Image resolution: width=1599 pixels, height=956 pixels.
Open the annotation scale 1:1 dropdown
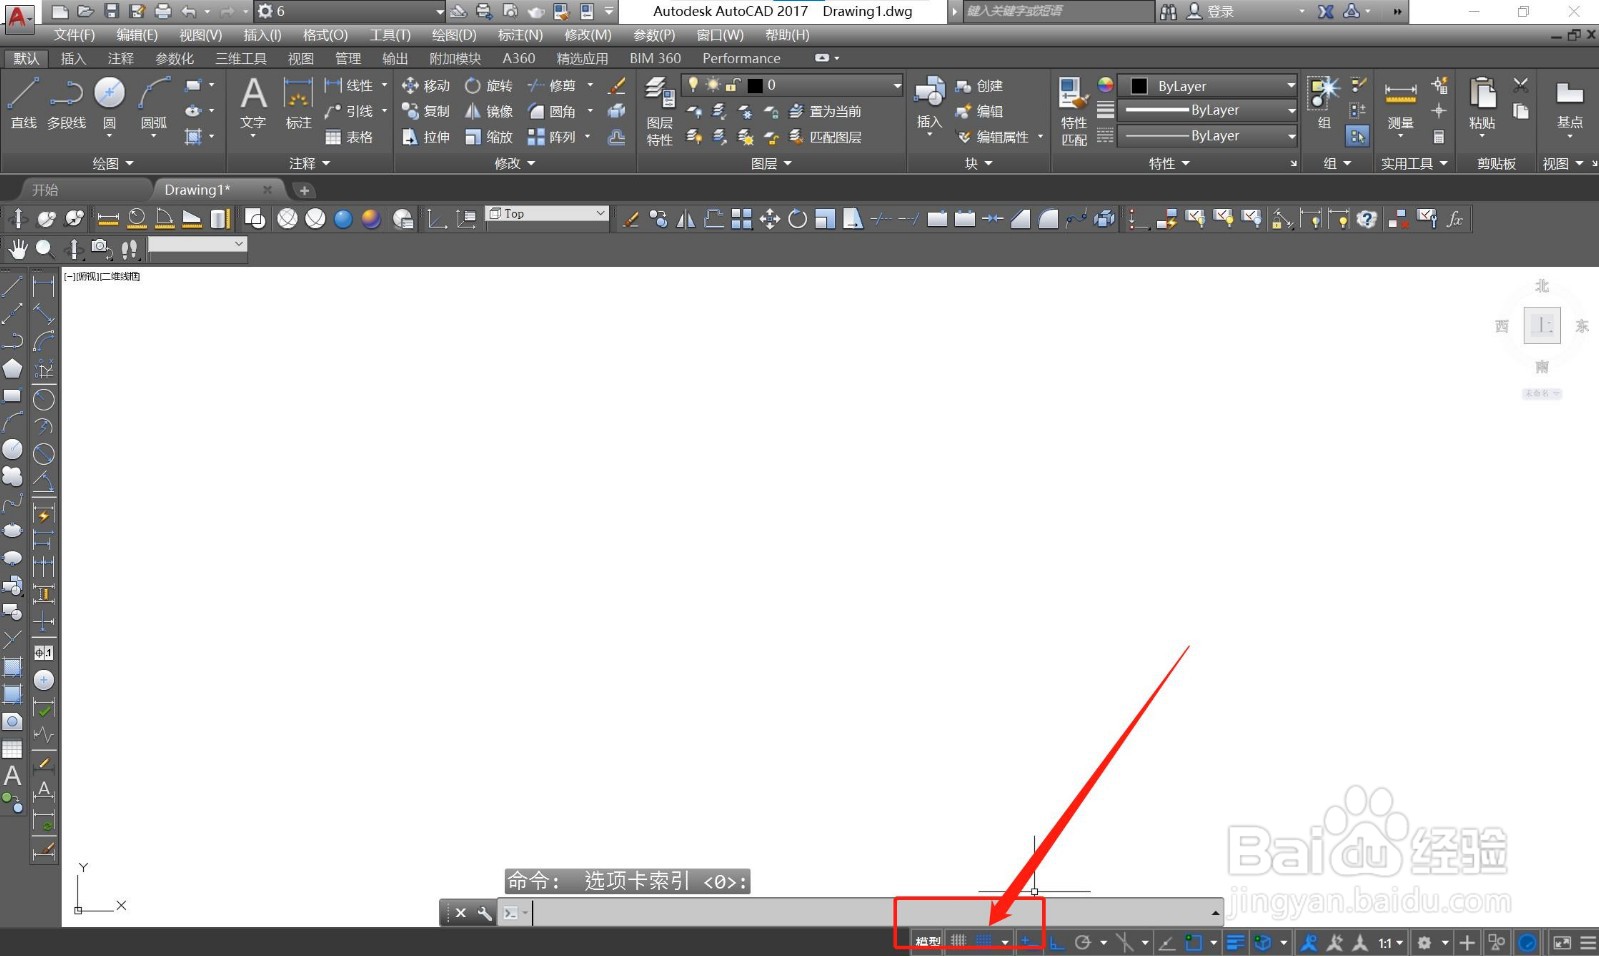pos(1390,943)
